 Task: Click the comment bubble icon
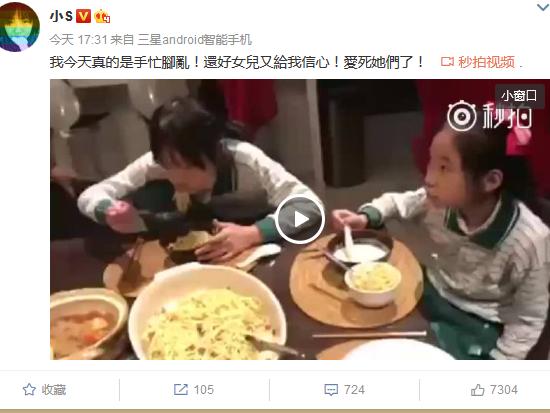click(x=331, y=390)
